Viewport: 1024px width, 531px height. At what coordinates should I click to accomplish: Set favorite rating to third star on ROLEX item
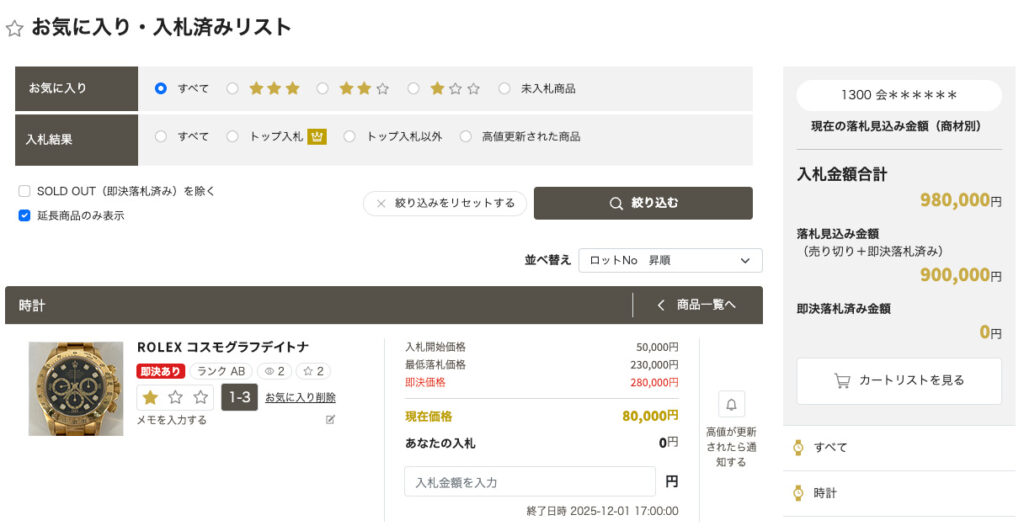[x=200, y=397]
